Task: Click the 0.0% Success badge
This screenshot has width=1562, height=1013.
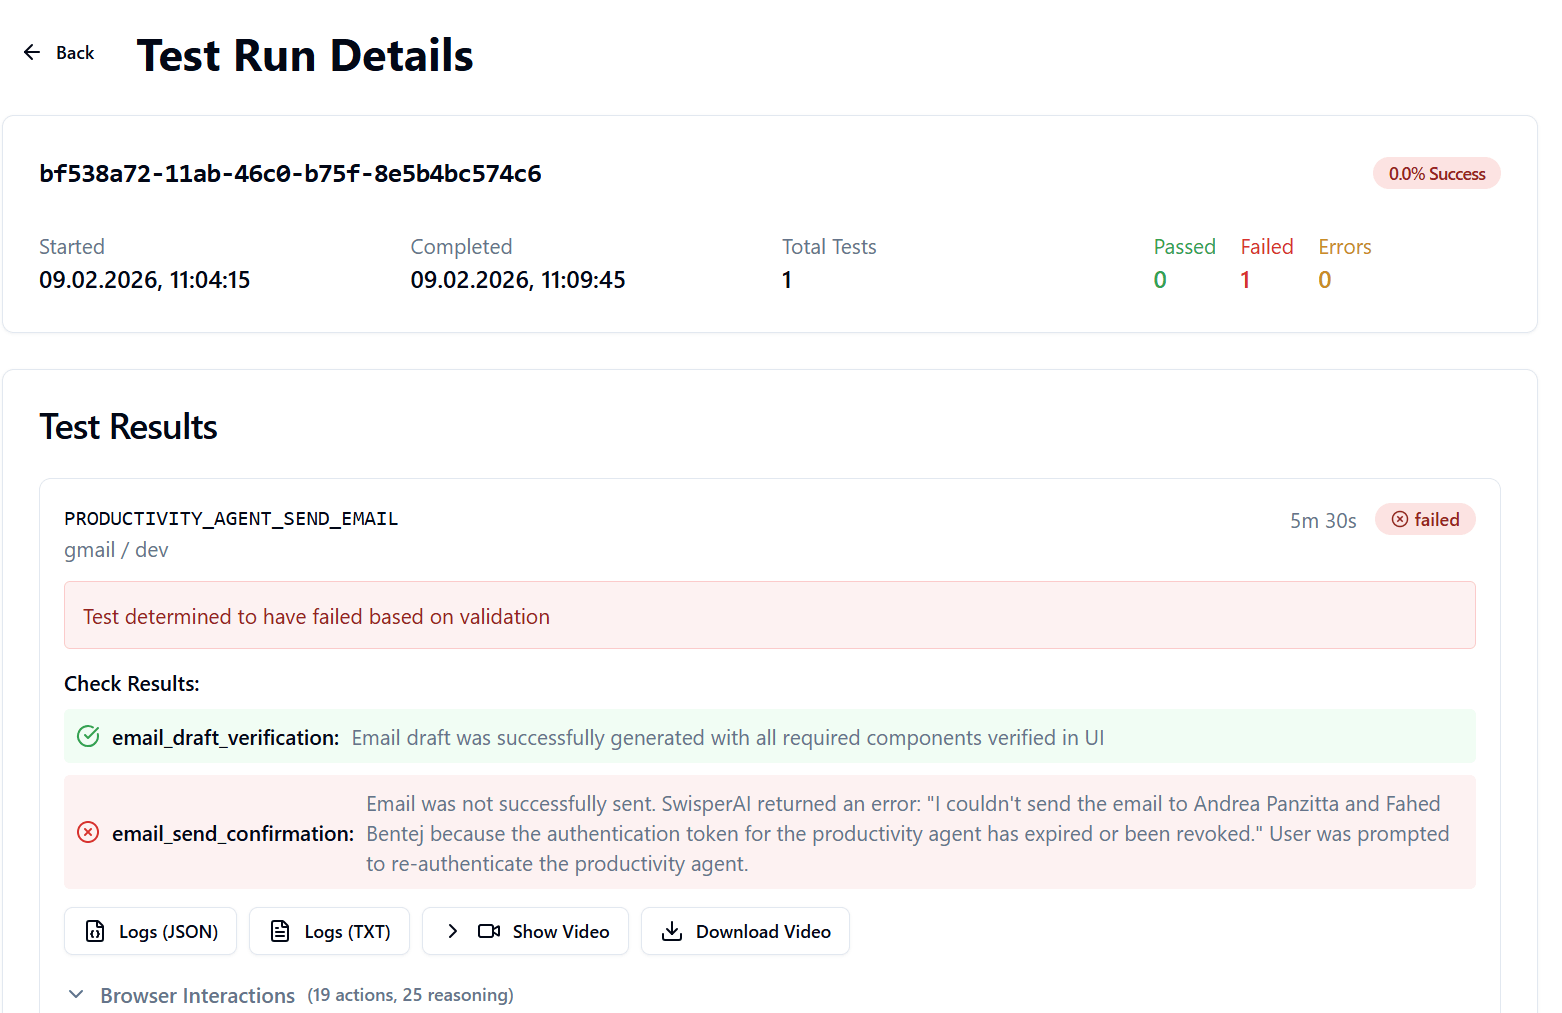Action: (1437, 173)
